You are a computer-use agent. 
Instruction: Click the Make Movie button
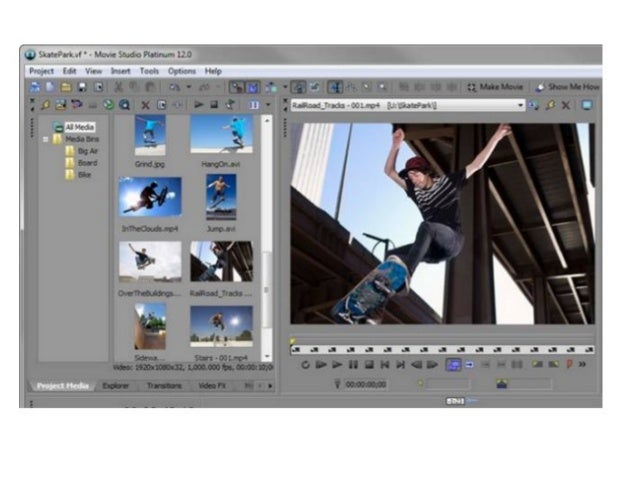point(495,88)
